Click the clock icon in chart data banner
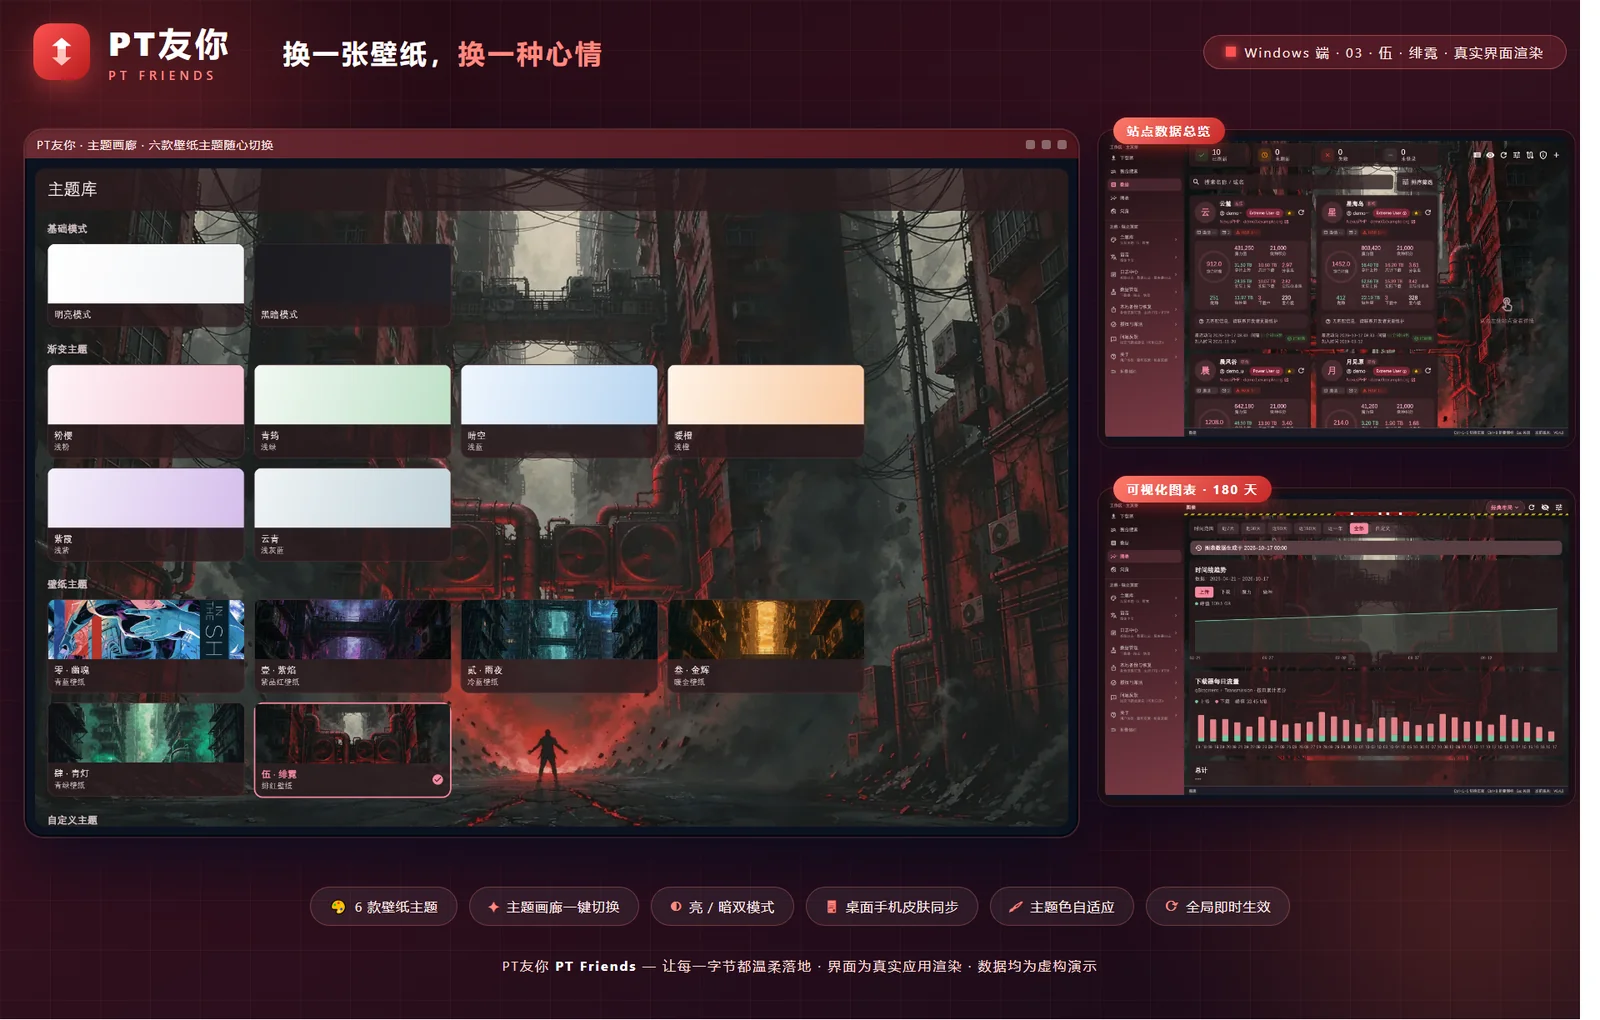Screen dimensions: 1600x1020 1199,548
